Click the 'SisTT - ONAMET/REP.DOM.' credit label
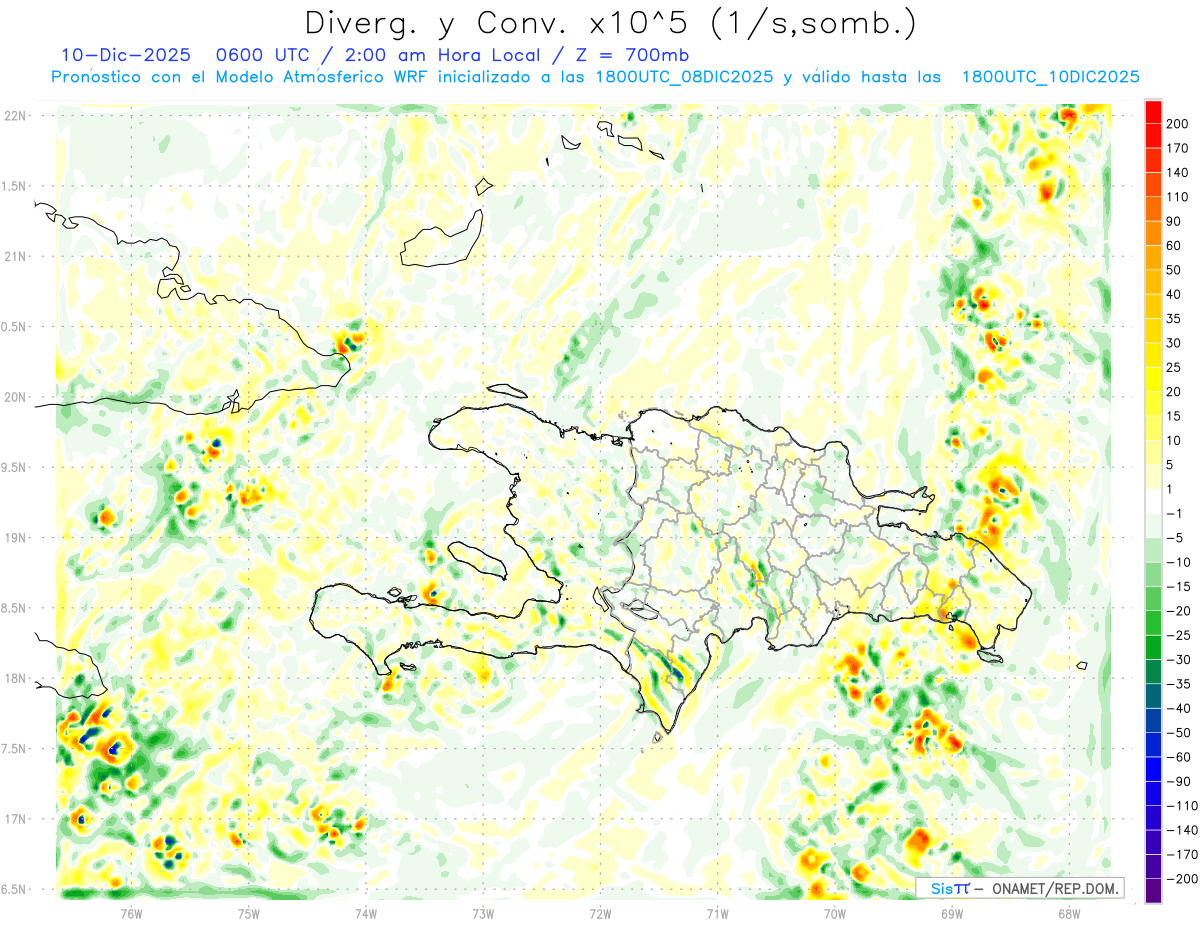The image size is (1200, 927). point(1019,888)
